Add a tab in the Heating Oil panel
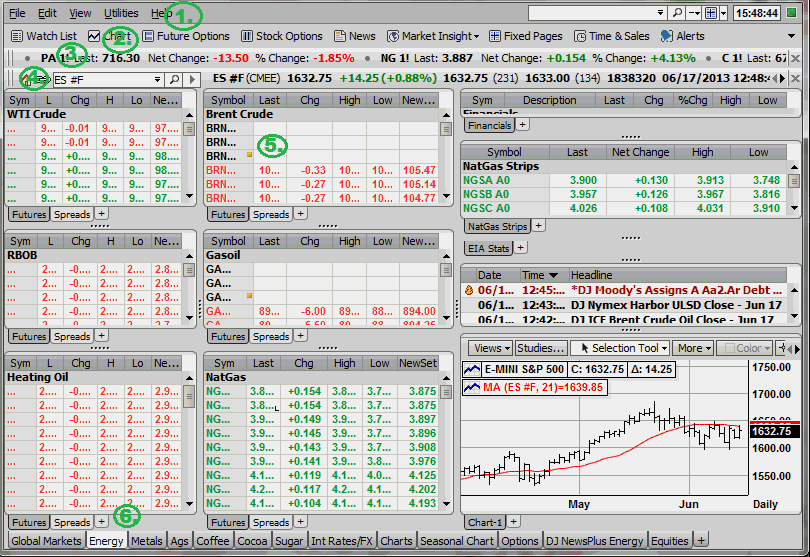The width and height of the screenshot is (810, 557). tap(102, 522)
